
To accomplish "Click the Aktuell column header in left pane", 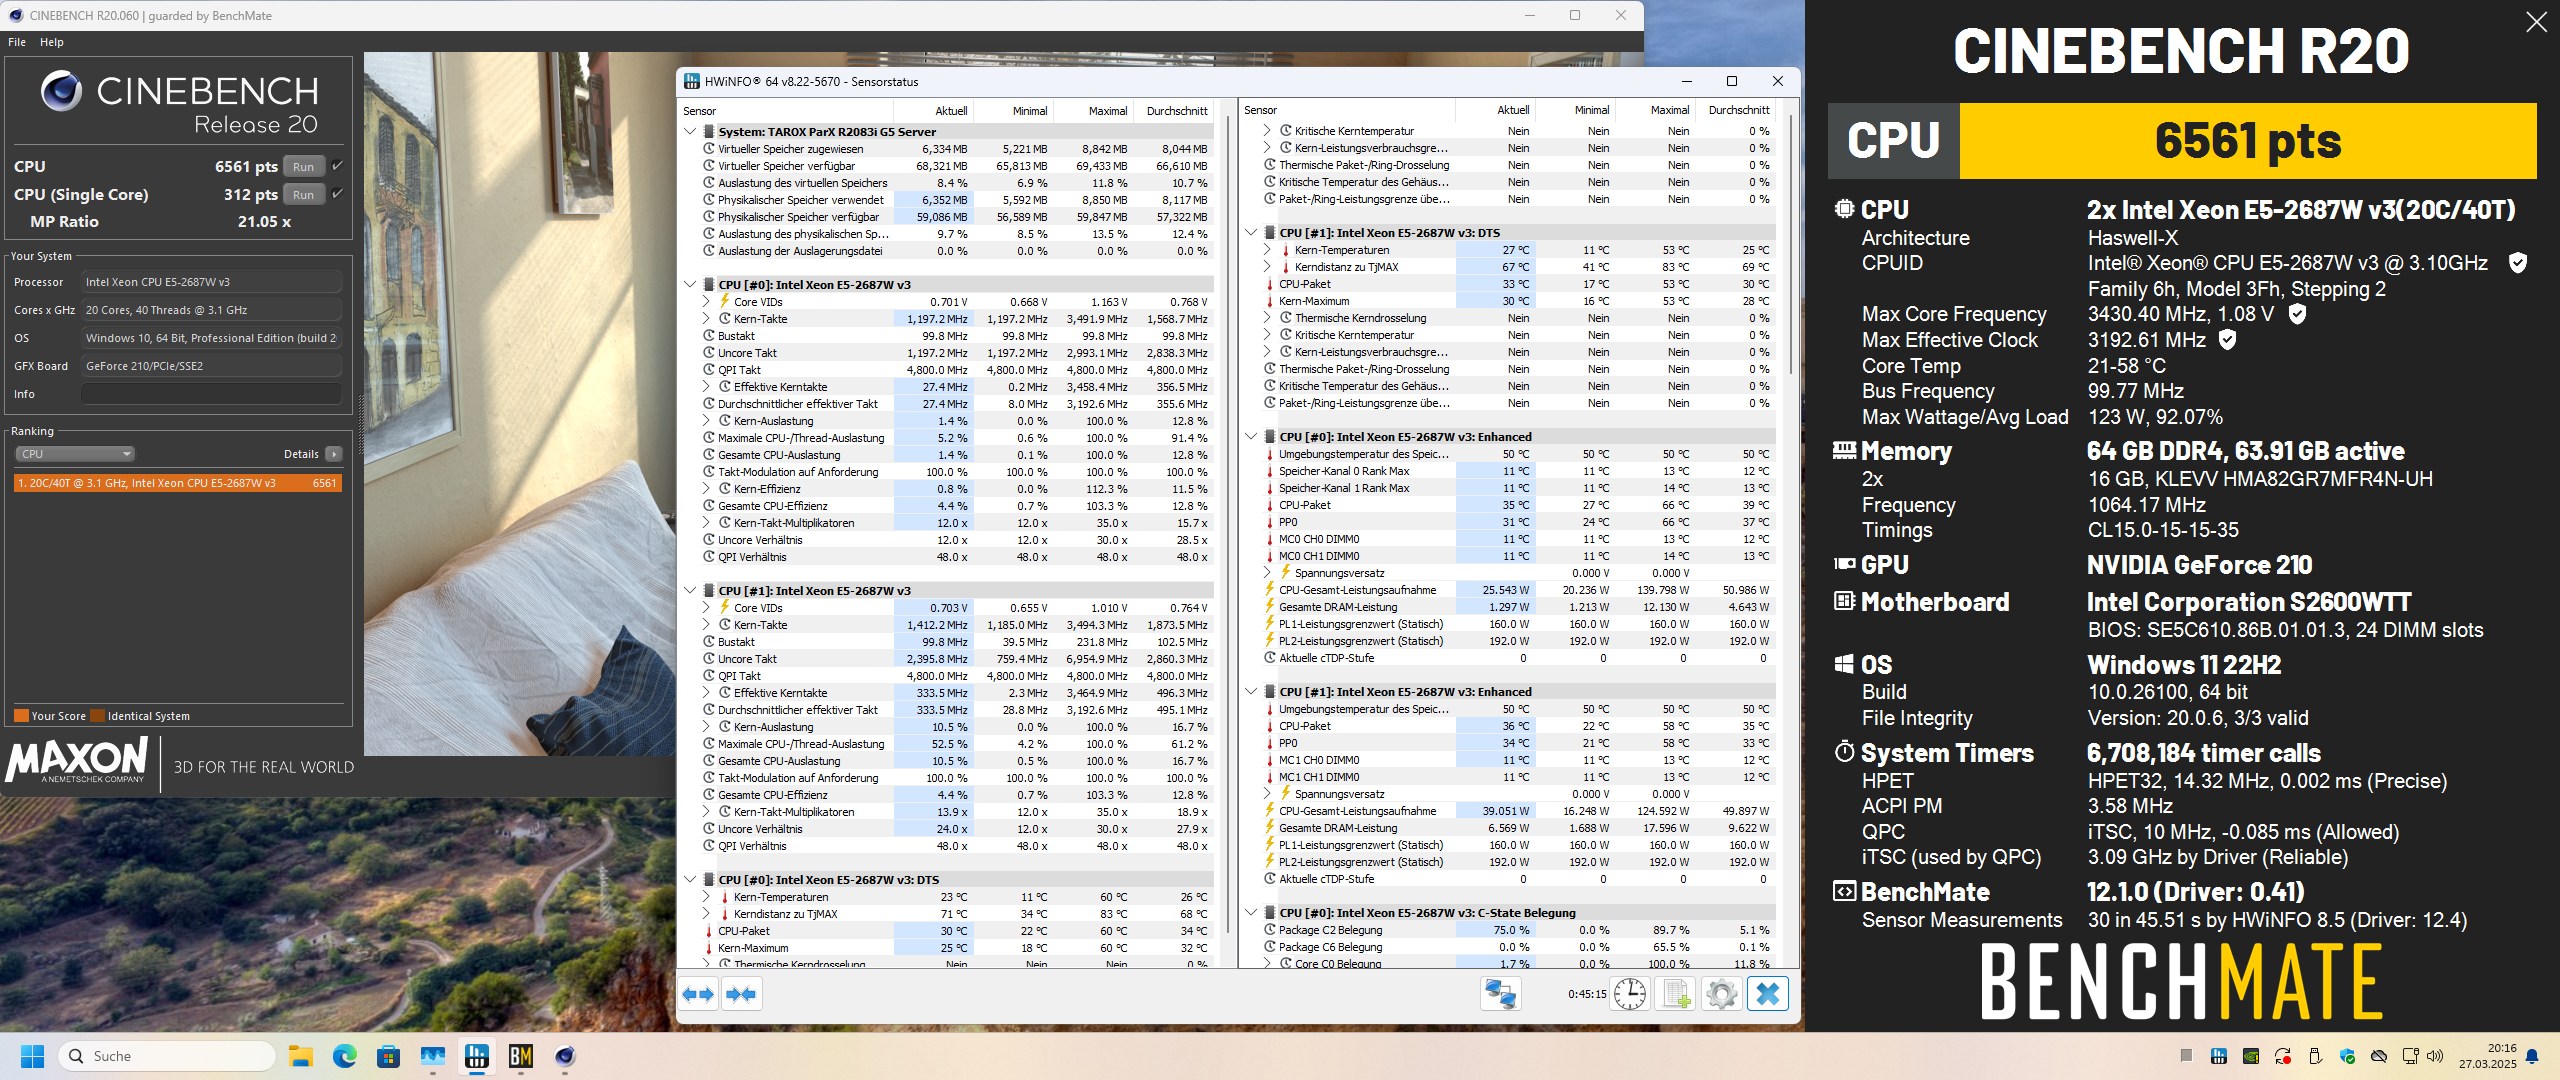I will tap(933, 111).
